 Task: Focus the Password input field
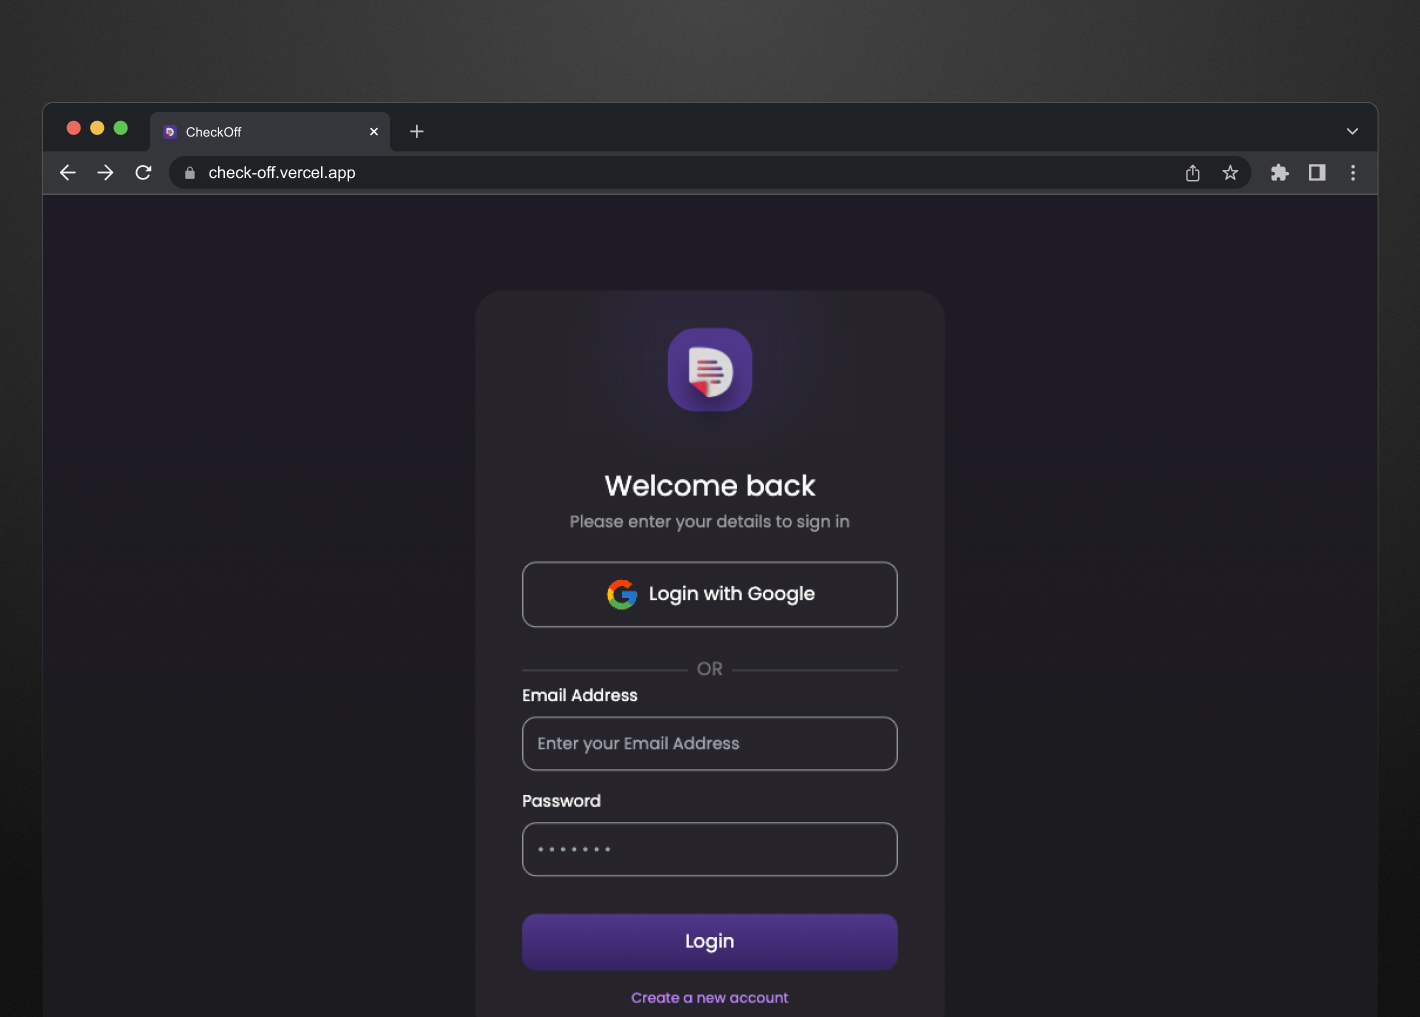[710, 849]
